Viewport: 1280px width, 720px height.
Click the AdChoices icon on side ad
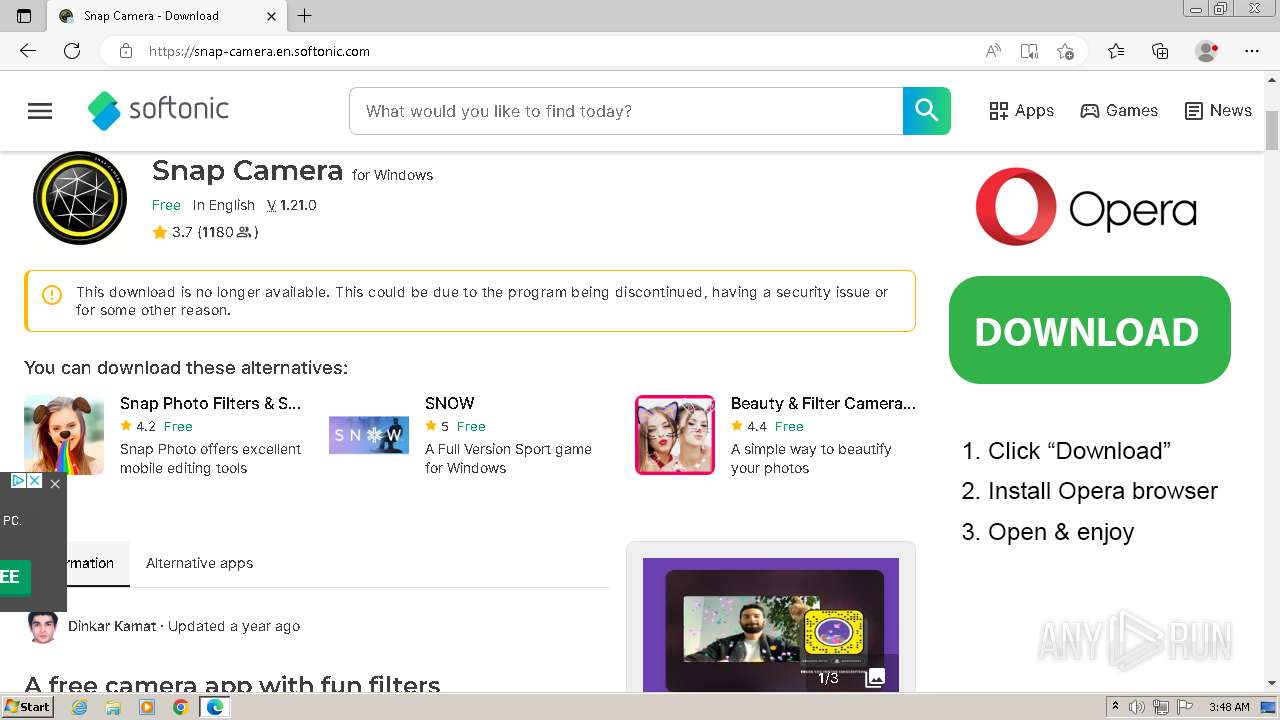pos(18,481)
